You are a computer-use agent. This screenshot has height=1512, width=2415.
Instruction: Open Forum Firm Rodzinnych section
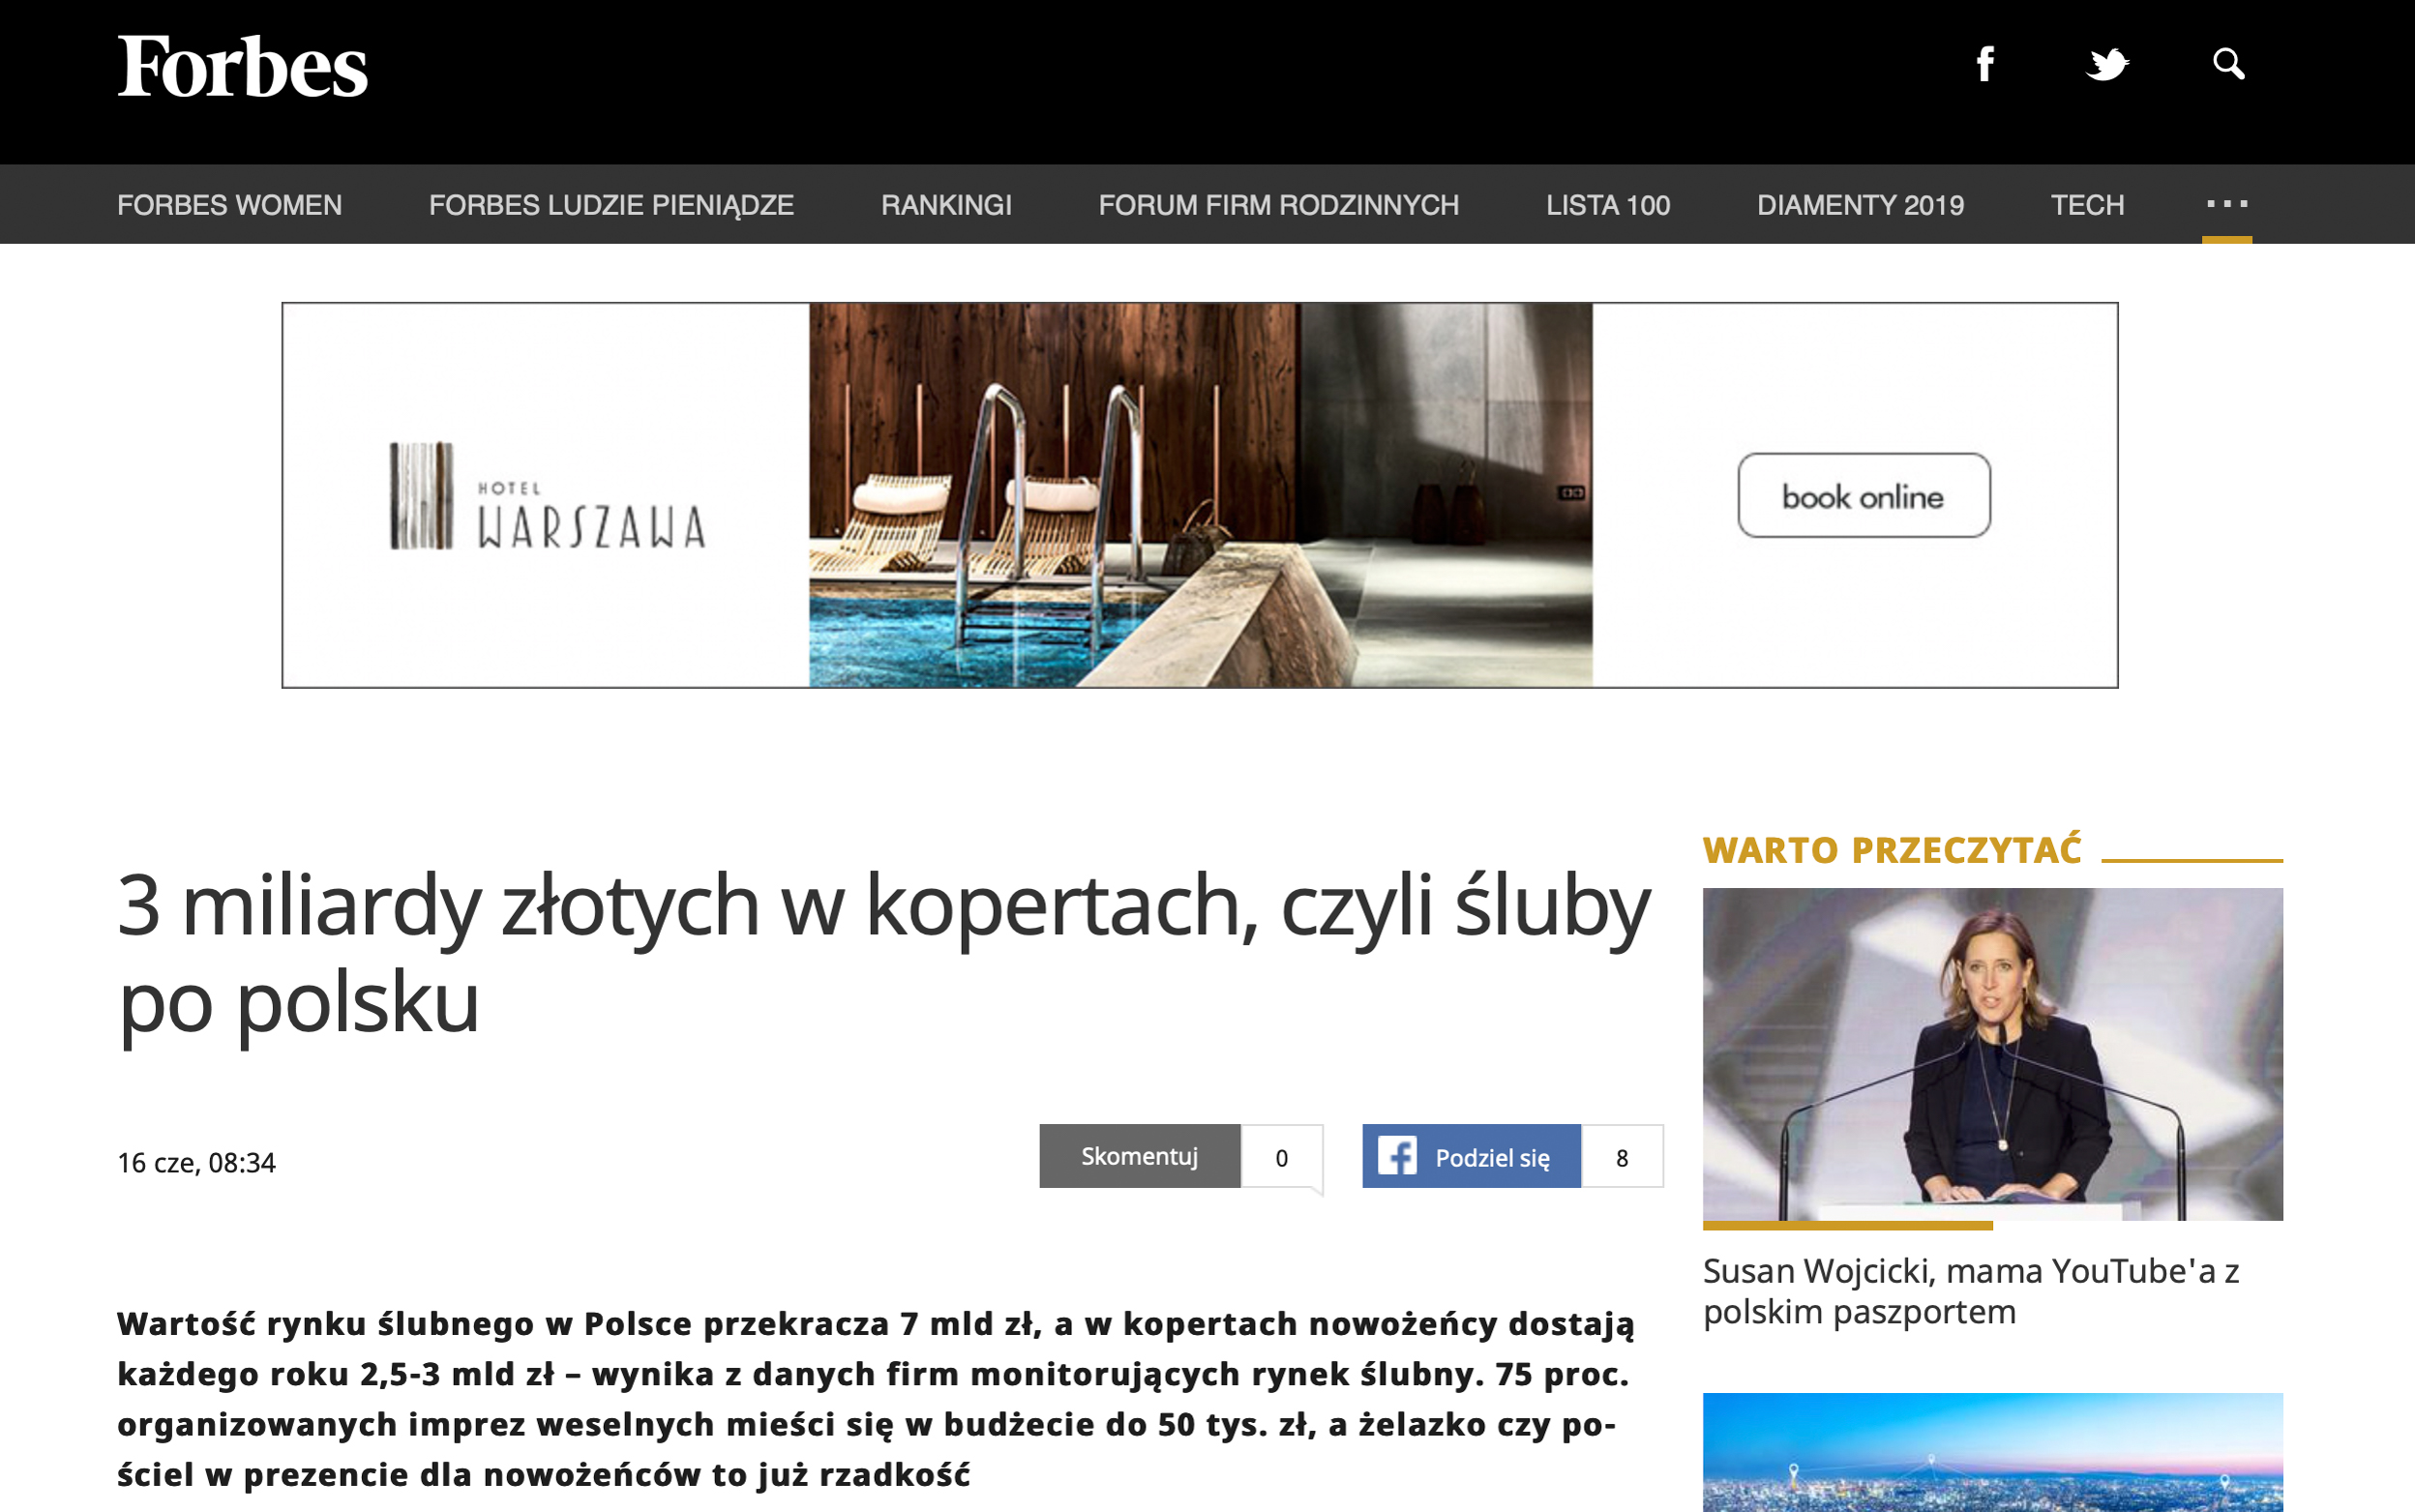pyautogui.click(x=1278, y=205)
